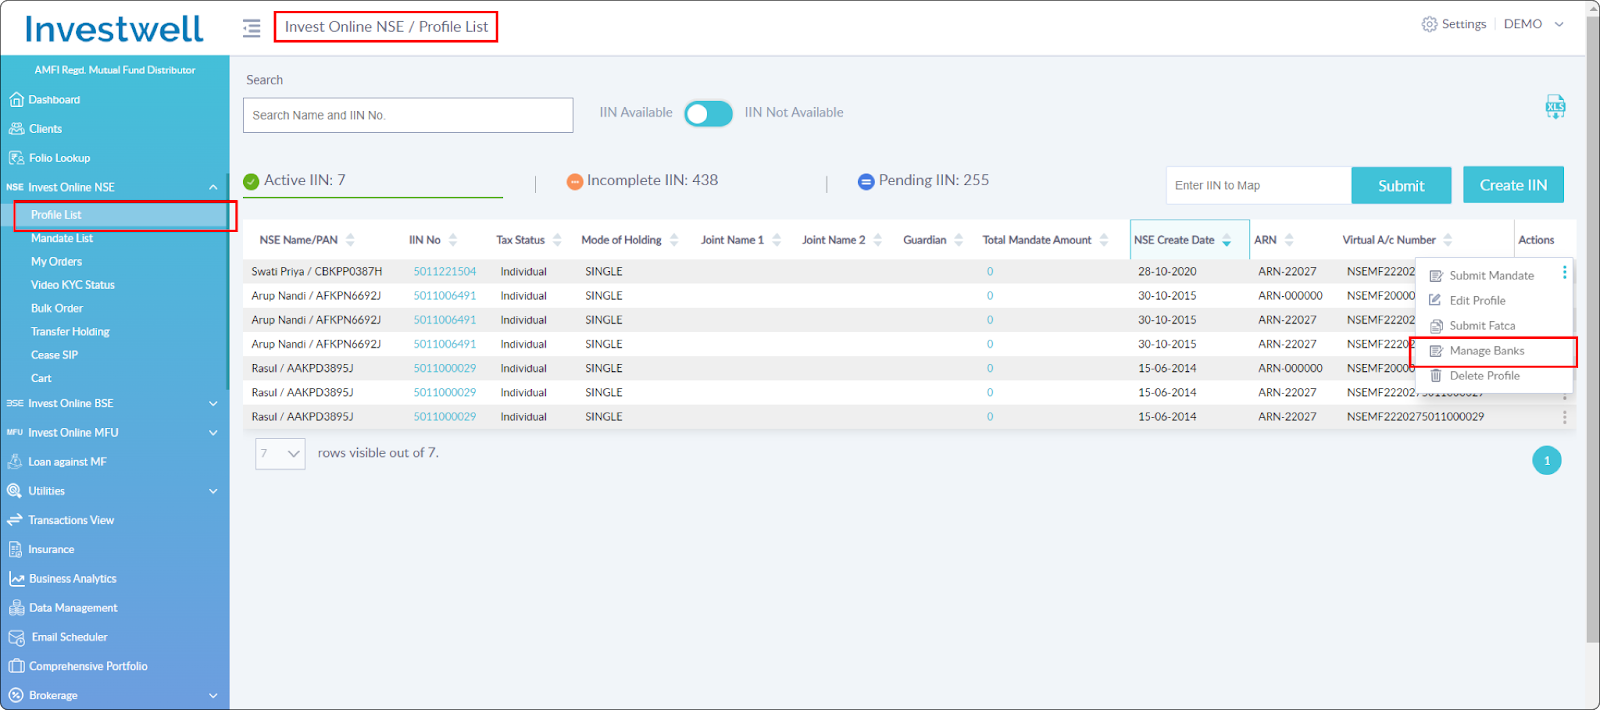The height and width of the screenshot is (710, 1600).
Task: Click the Active IIN green check icon
Action: point(252,182)
